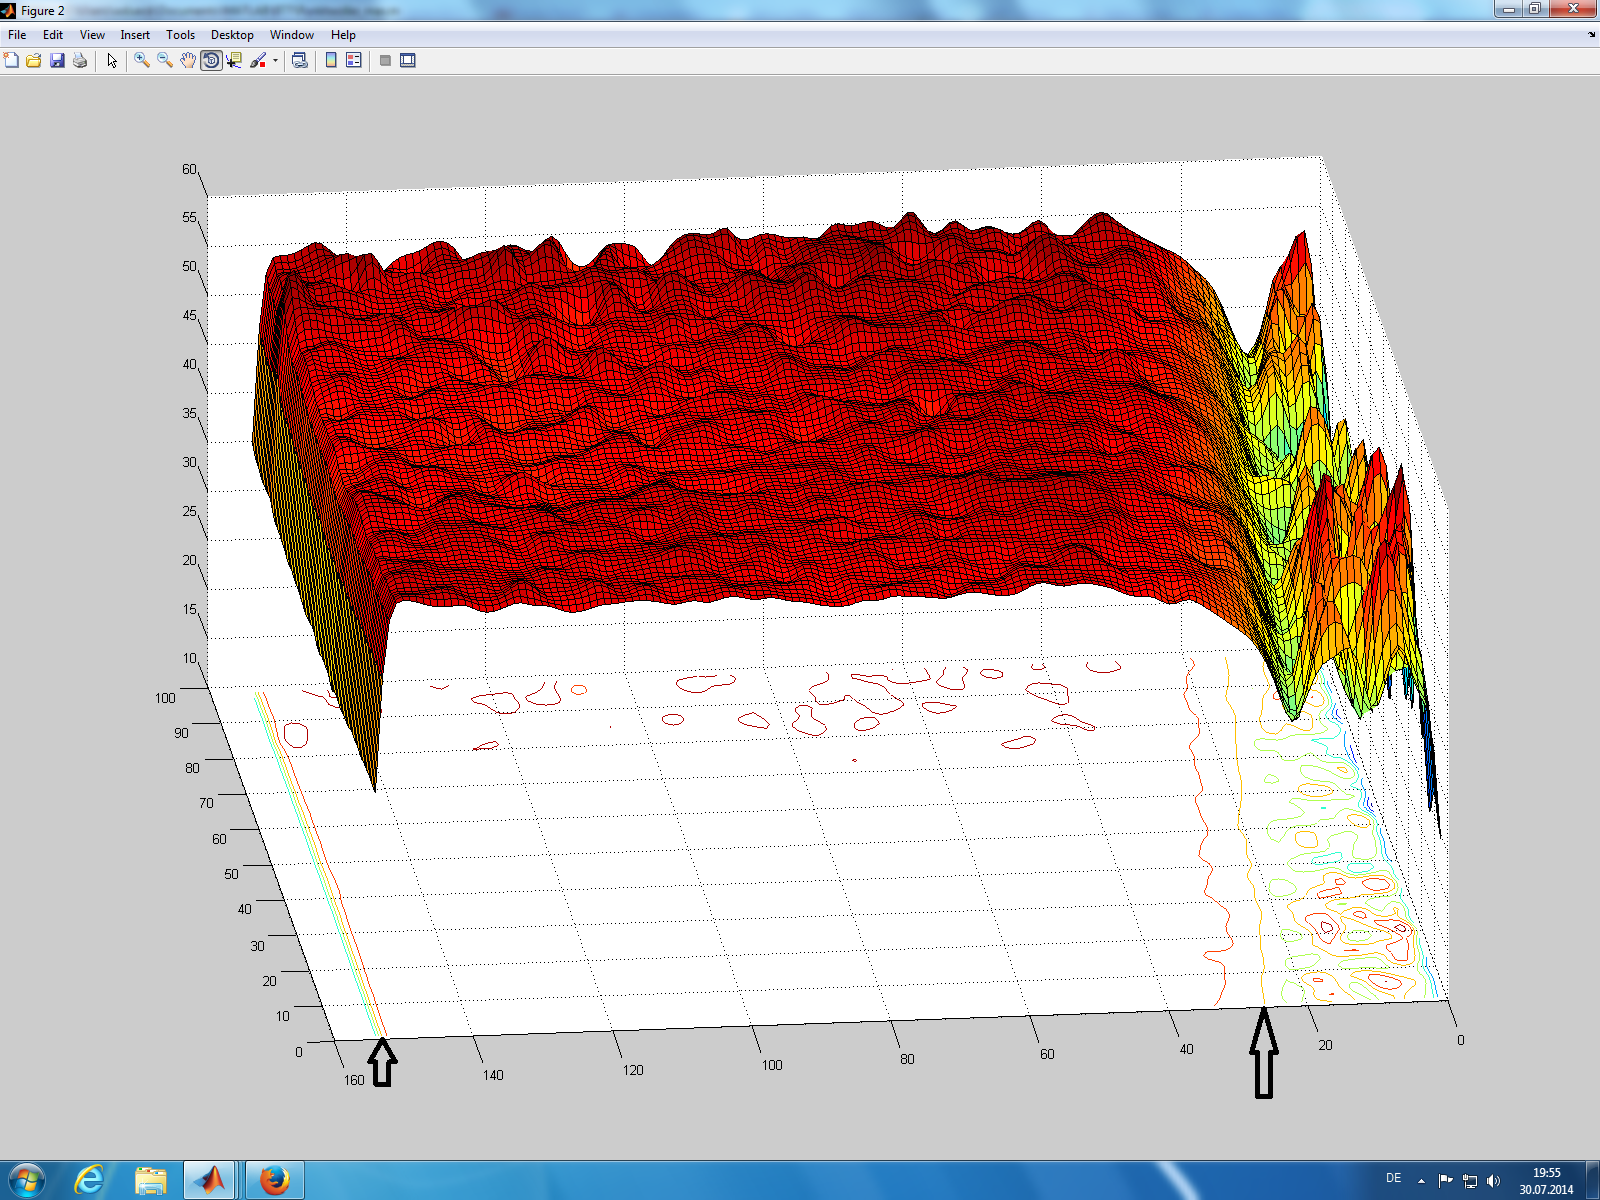
Task: Insert a colorbar using the toolbar
Action: [x=331, y=61]
